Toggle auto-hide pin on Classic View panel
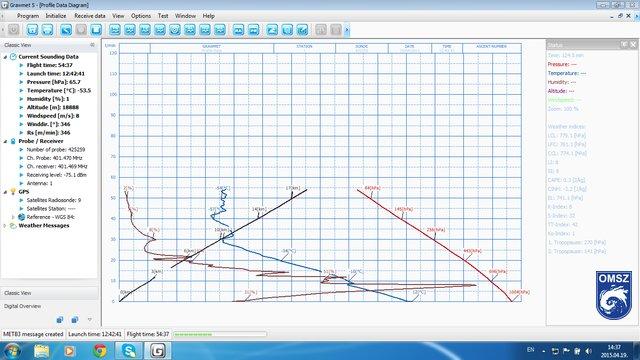 (92, 45)
